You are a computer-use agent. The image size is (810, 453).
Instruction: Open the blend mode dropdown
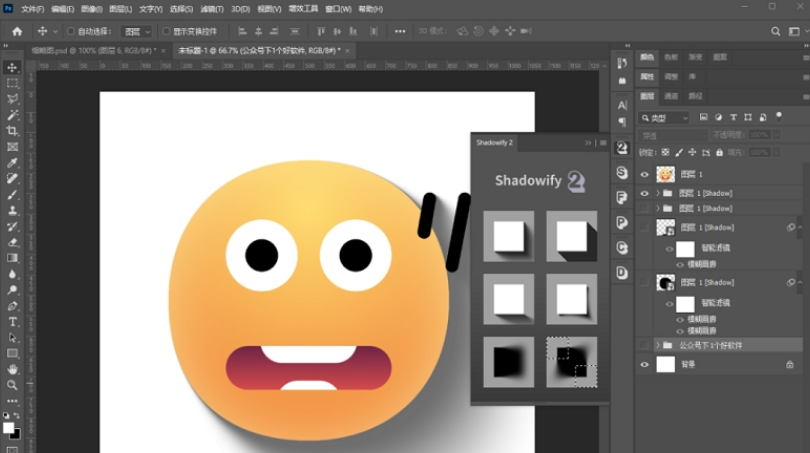[673, 135]
